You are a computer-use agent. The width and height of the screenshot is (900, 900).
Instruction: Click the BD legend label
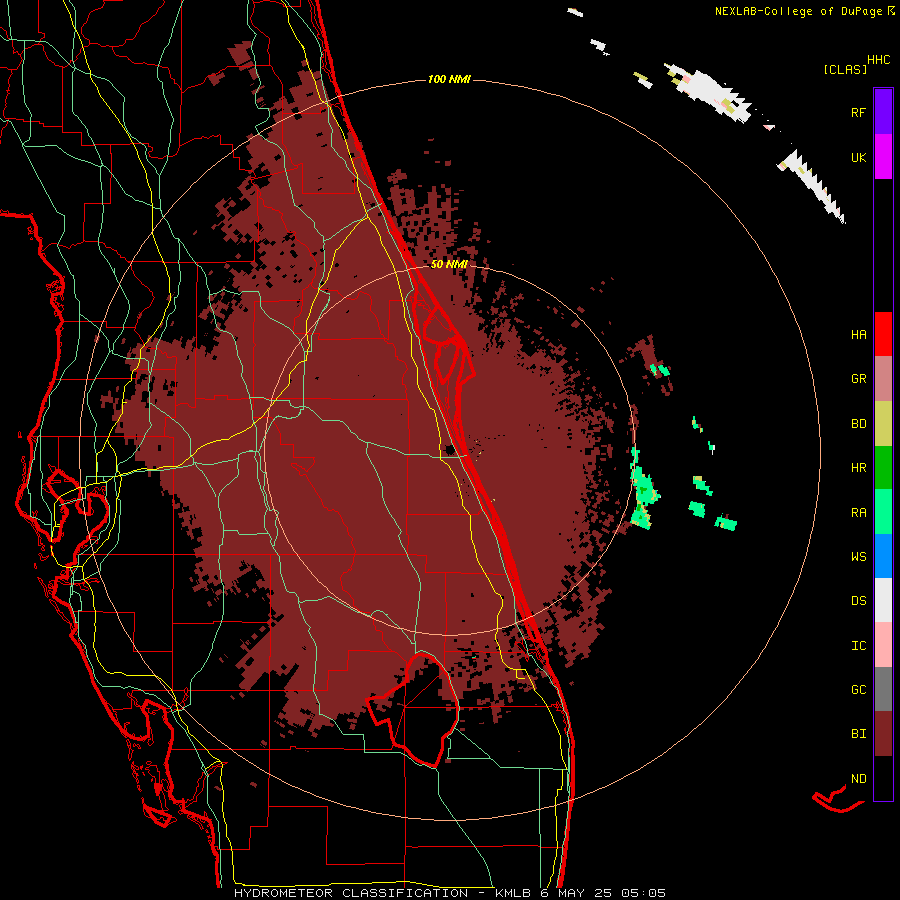point(858,424)
